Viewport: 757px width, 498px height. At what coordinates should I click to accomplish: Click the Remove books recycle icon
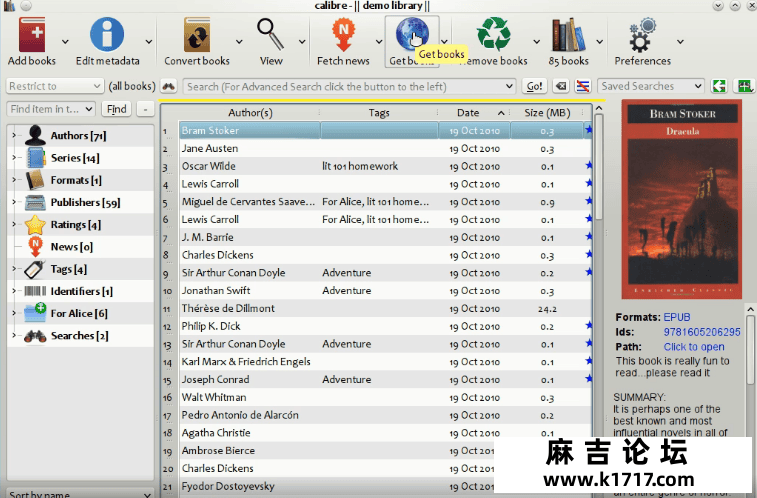point(493,35)
